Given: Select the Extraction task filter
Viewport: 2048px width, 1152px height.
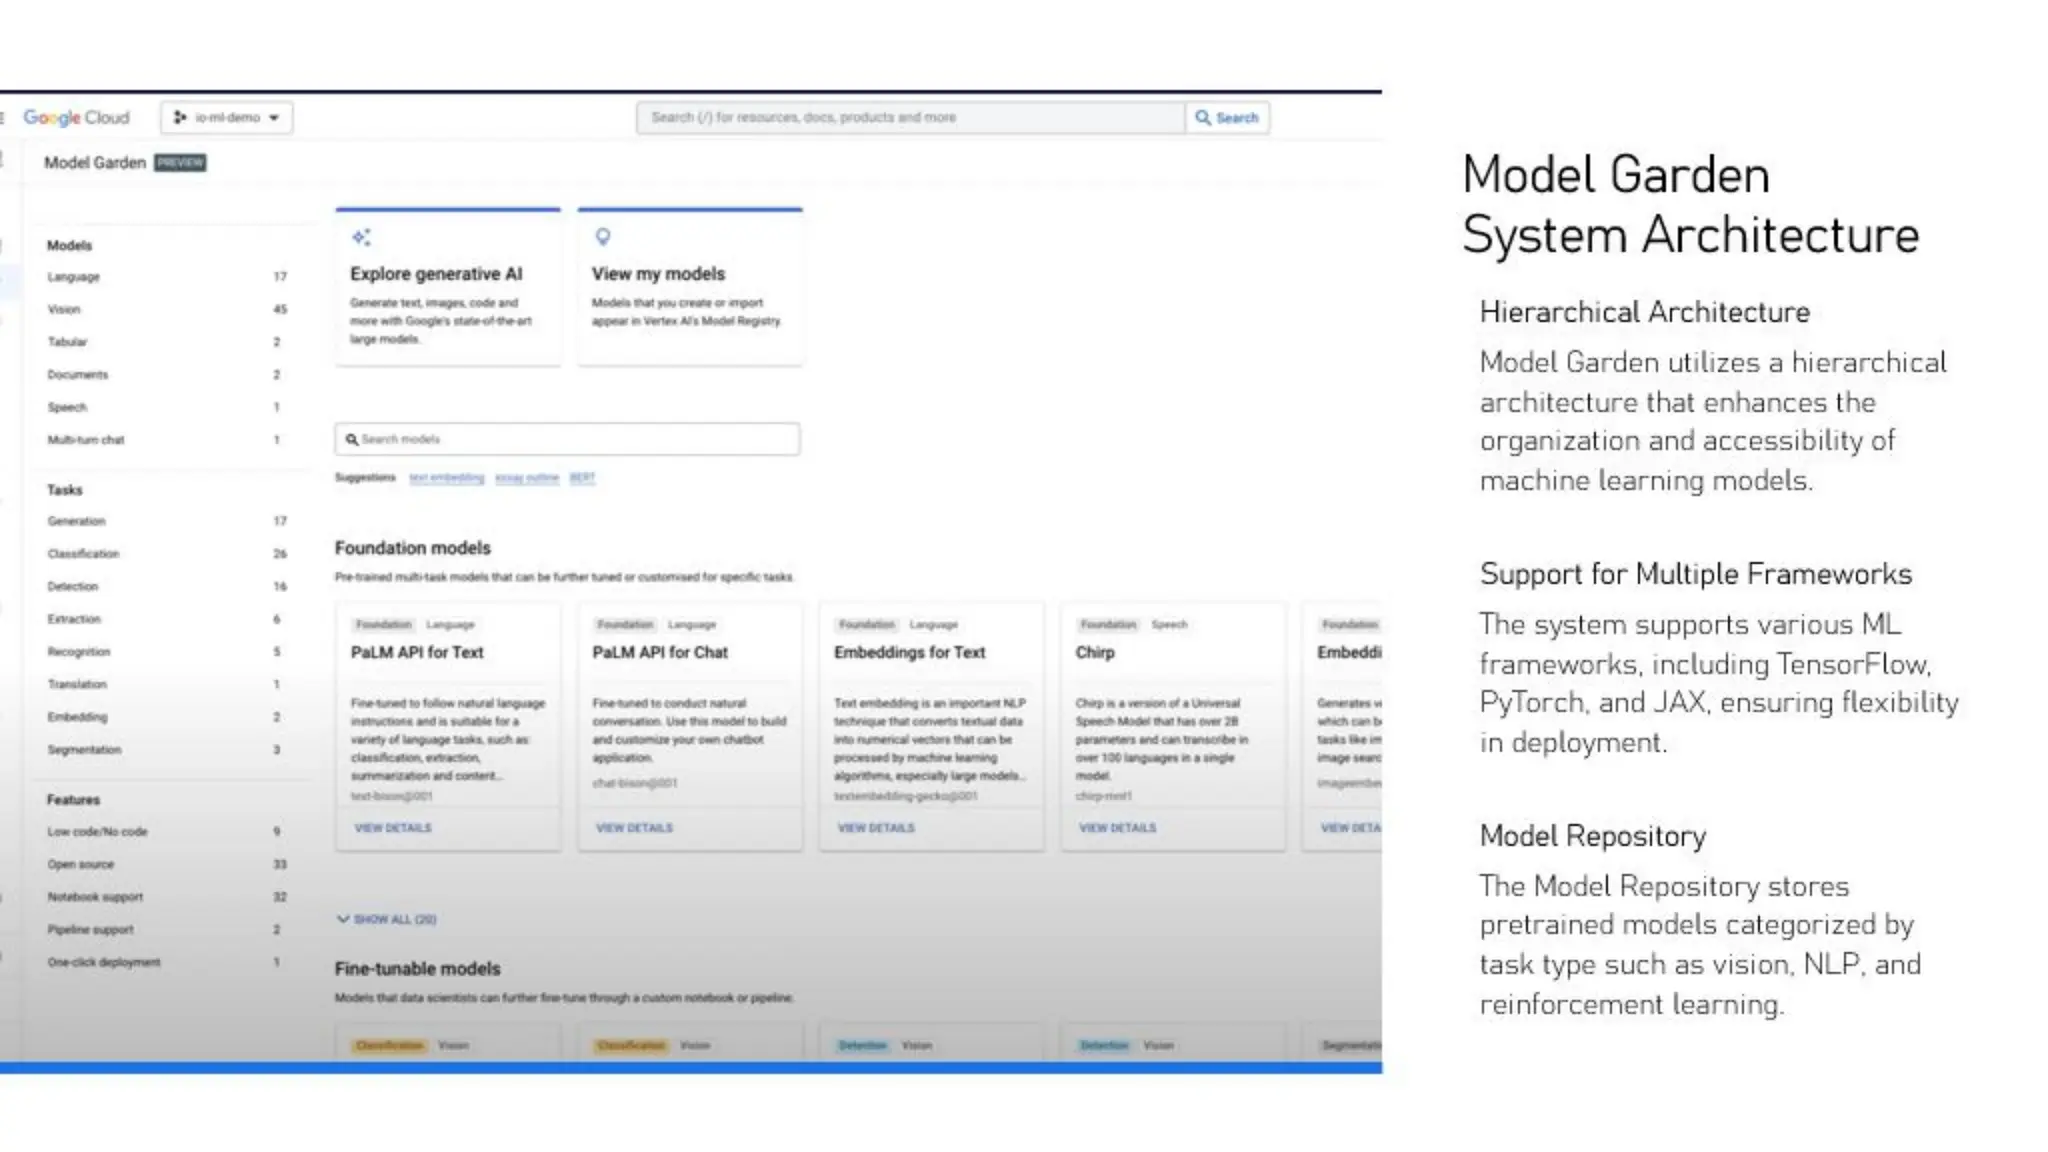Looking at the screenshot, I should click(x=166, y=619).
